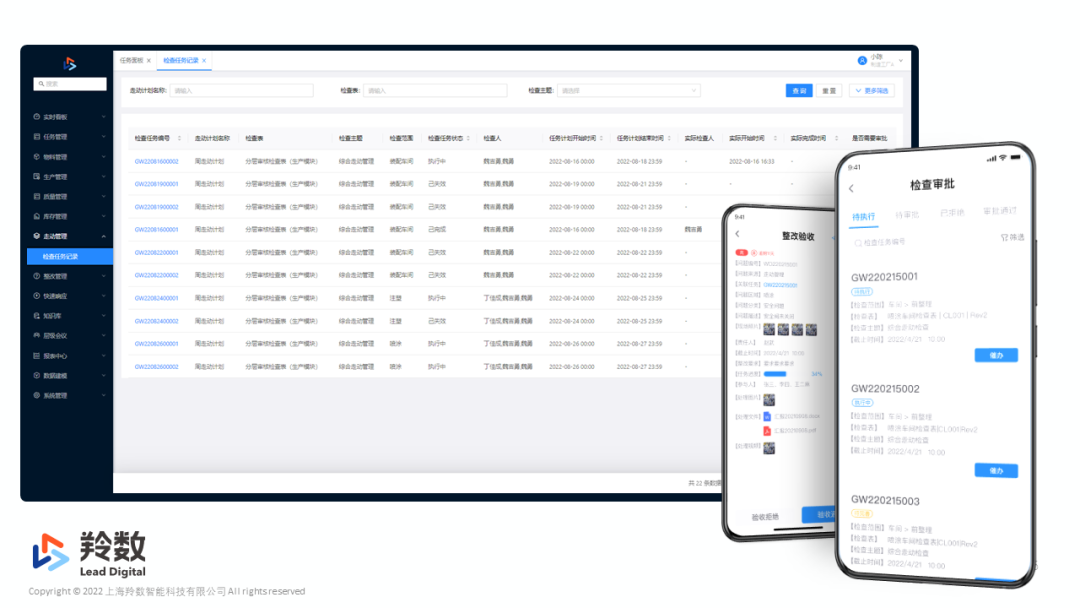Switch to the 任务面板 tab

click(132, 61)
